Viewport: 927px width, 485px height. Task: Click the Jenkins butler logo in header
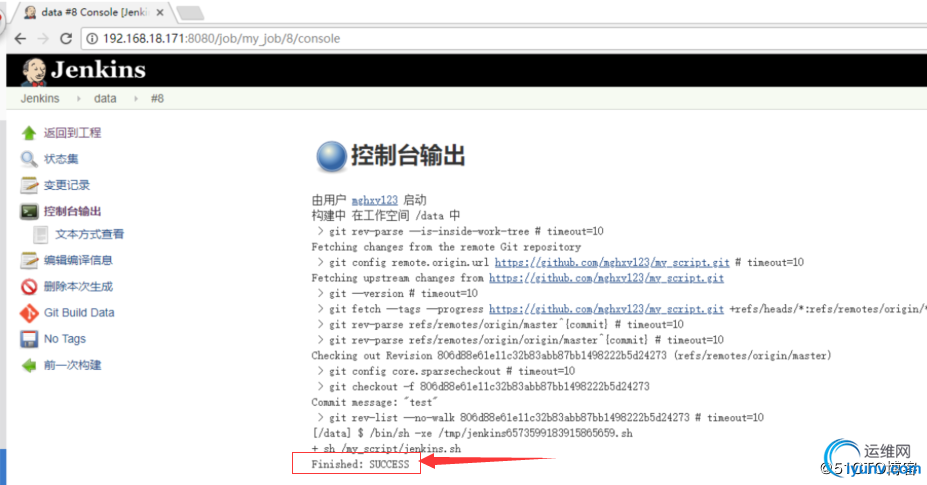34,71
